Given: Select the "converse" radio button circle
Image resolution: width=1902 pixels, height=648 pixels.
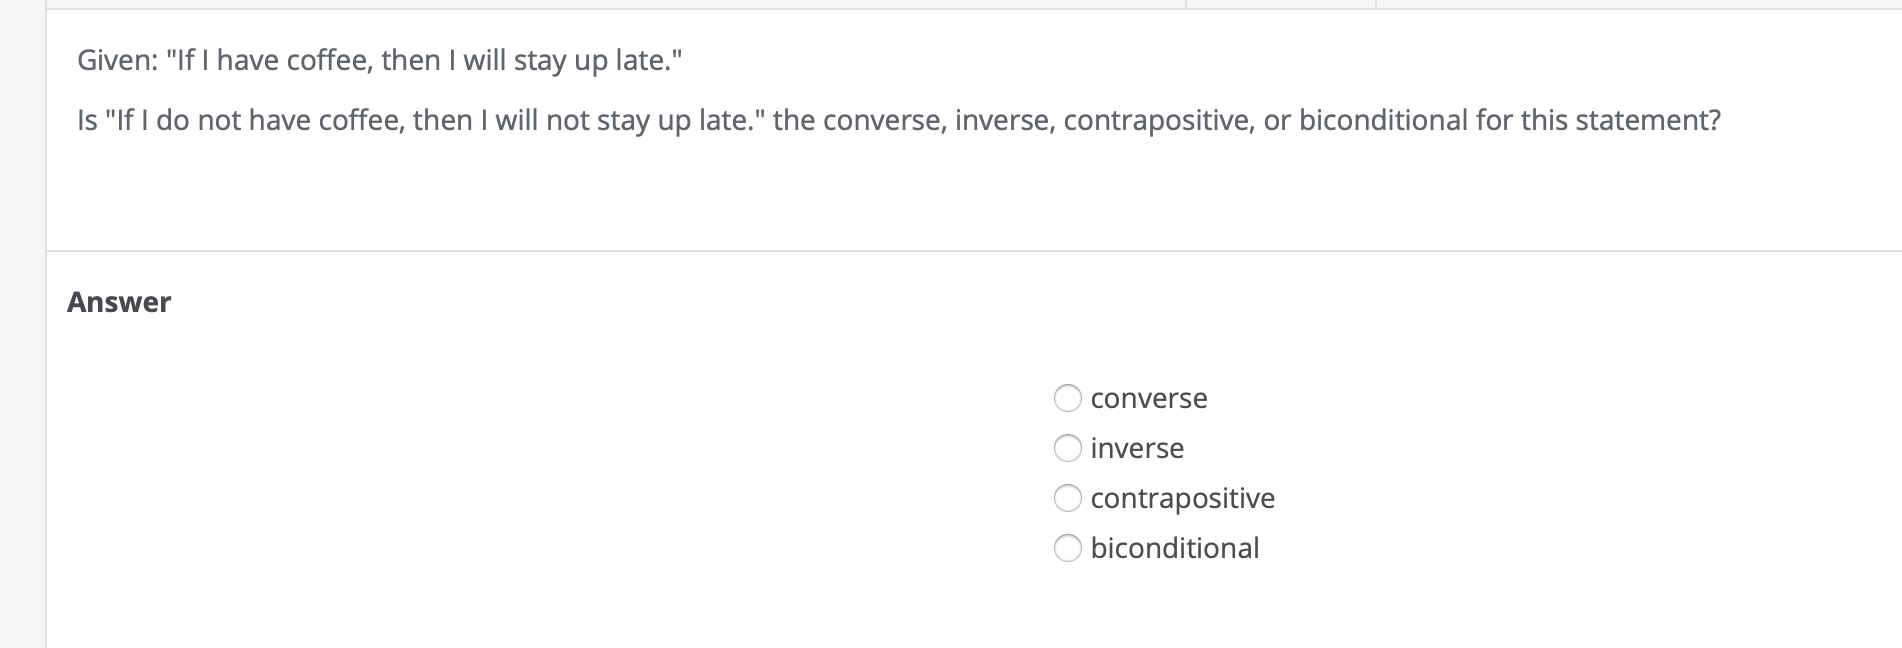Looking at the screenshot, I should (1068, 398).
